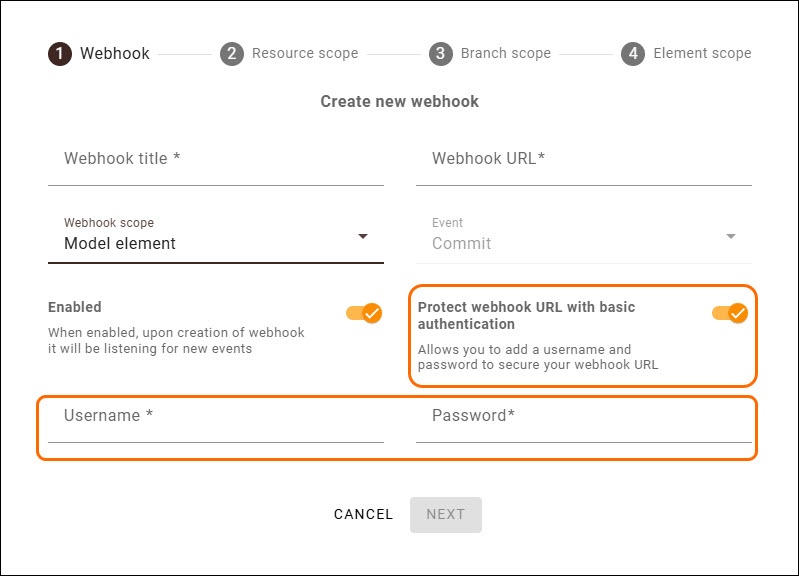The image size is (799, 576).
Task: Go to the Resource scope step
Action: click(x=304, y=53)
